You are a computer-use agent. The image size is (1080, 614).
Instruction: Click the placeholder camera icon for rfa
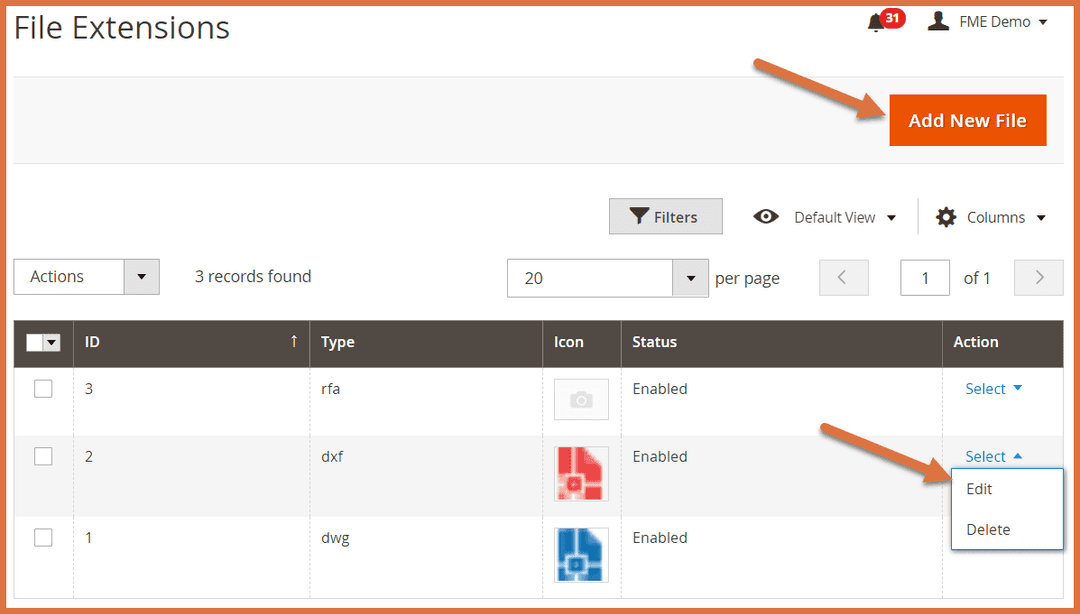tap(581, 399)
